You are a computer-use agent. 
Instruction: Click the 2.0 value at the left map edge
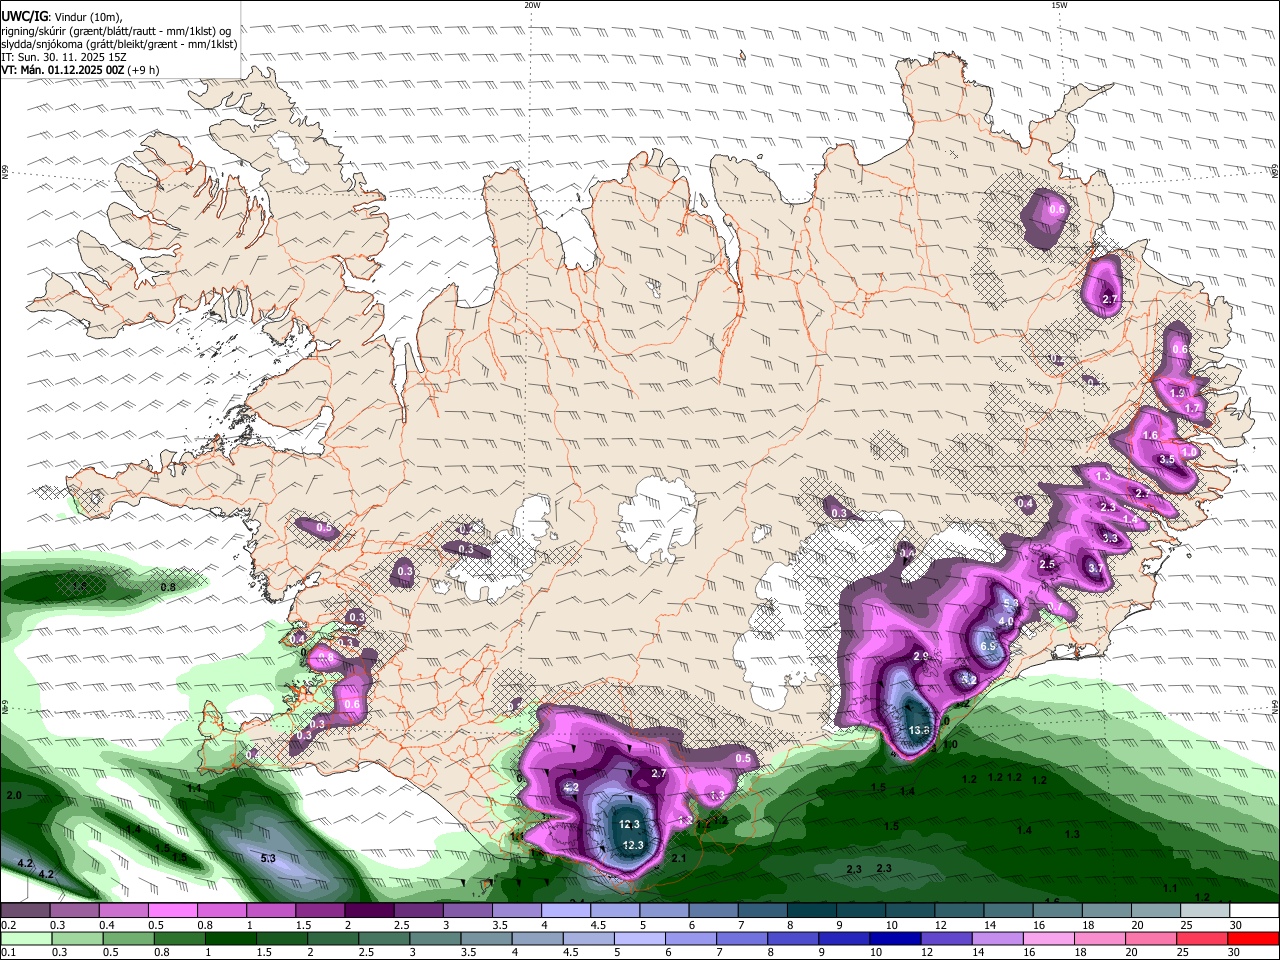[x=14, y=795]
